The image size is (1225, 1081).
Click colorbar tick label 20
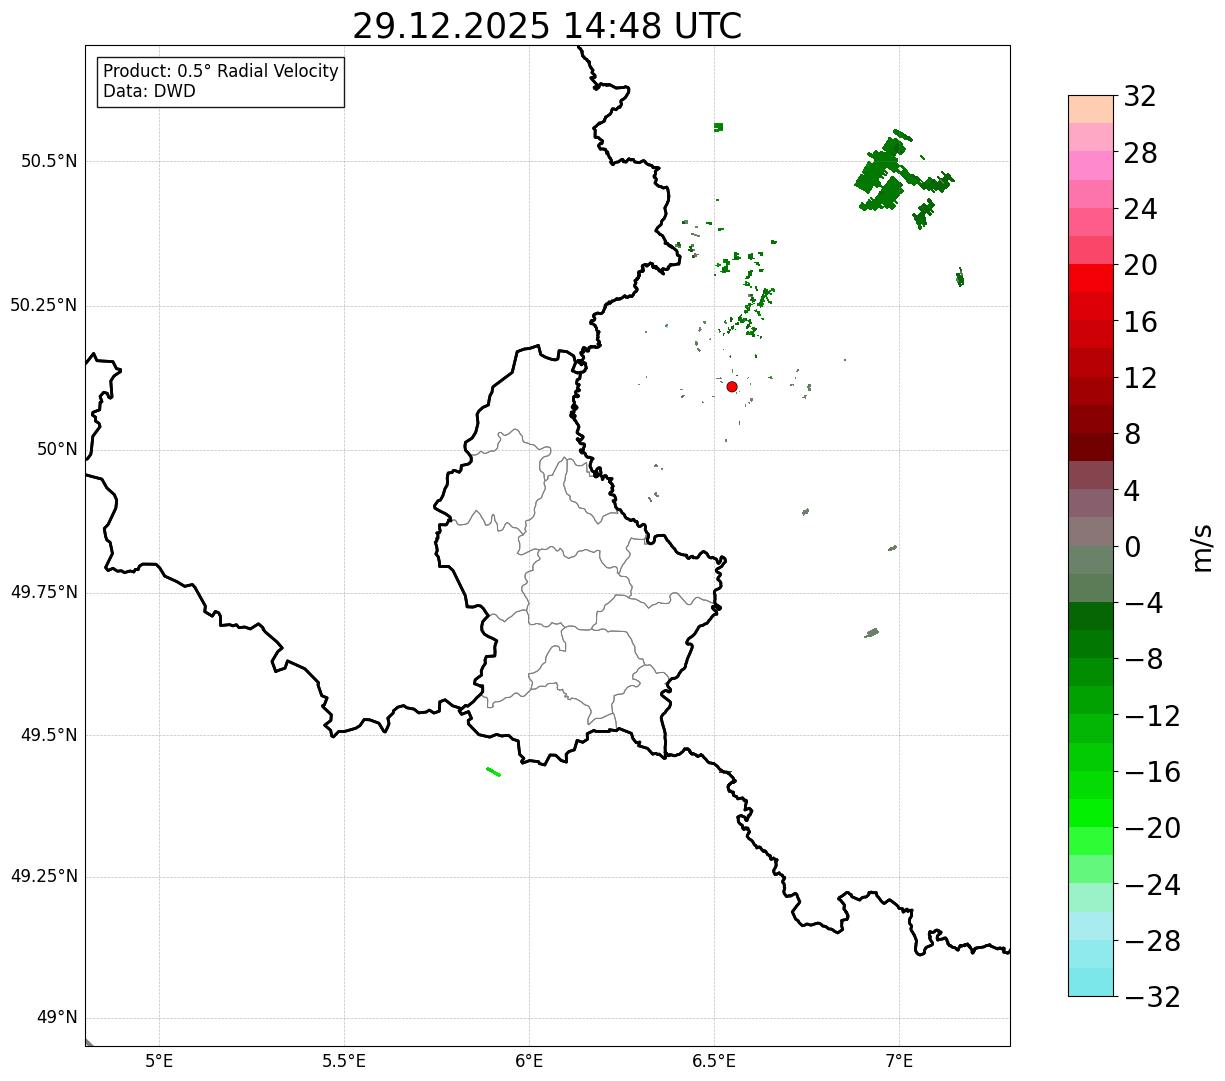[1140, 266]
